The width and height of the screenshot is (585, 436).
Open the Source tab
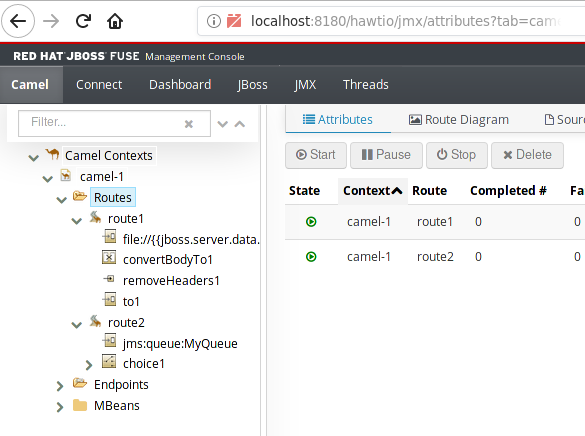(x=564, y=119)
